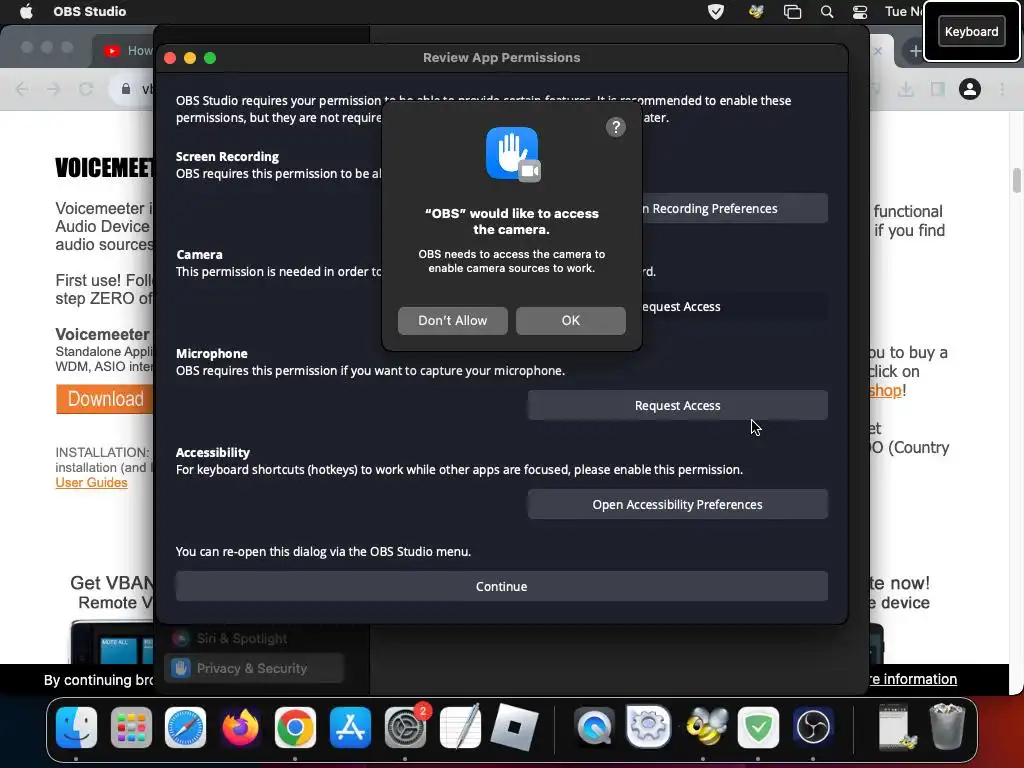1024x768 pixels.
Task: Click bee icon in menu bar
Action: coord(756,12)
